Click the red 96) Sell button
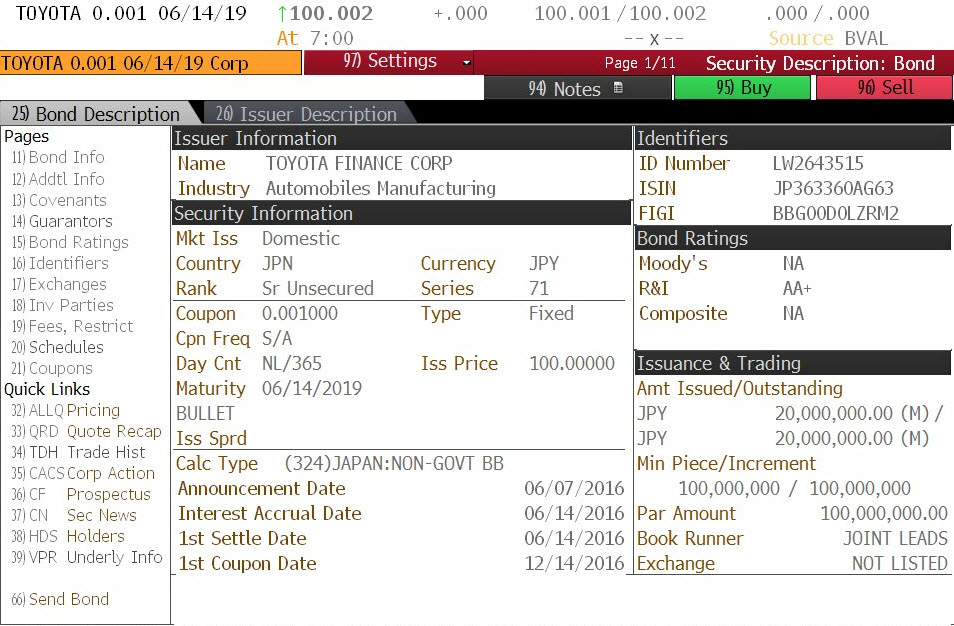Image resolution: width=954 pixels, height=626 pixels. [x=885, y=88]
